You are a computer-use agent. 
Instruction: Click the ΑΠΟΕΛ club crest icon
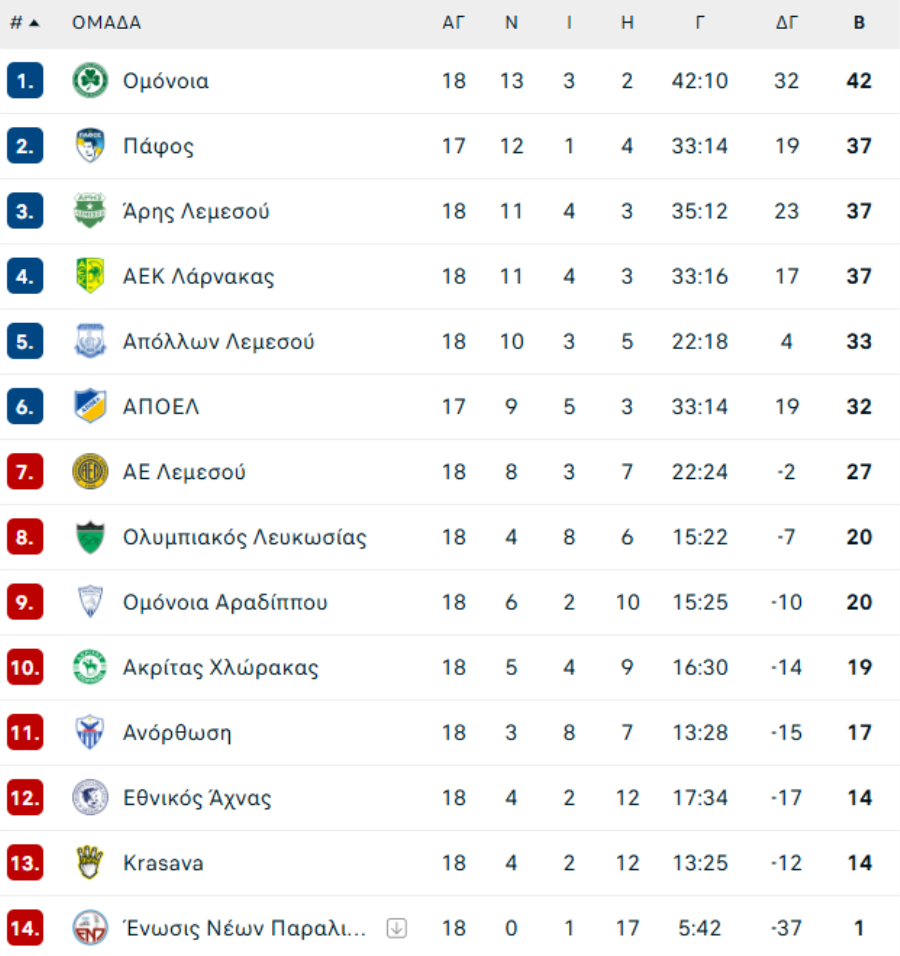pos(90,406)
